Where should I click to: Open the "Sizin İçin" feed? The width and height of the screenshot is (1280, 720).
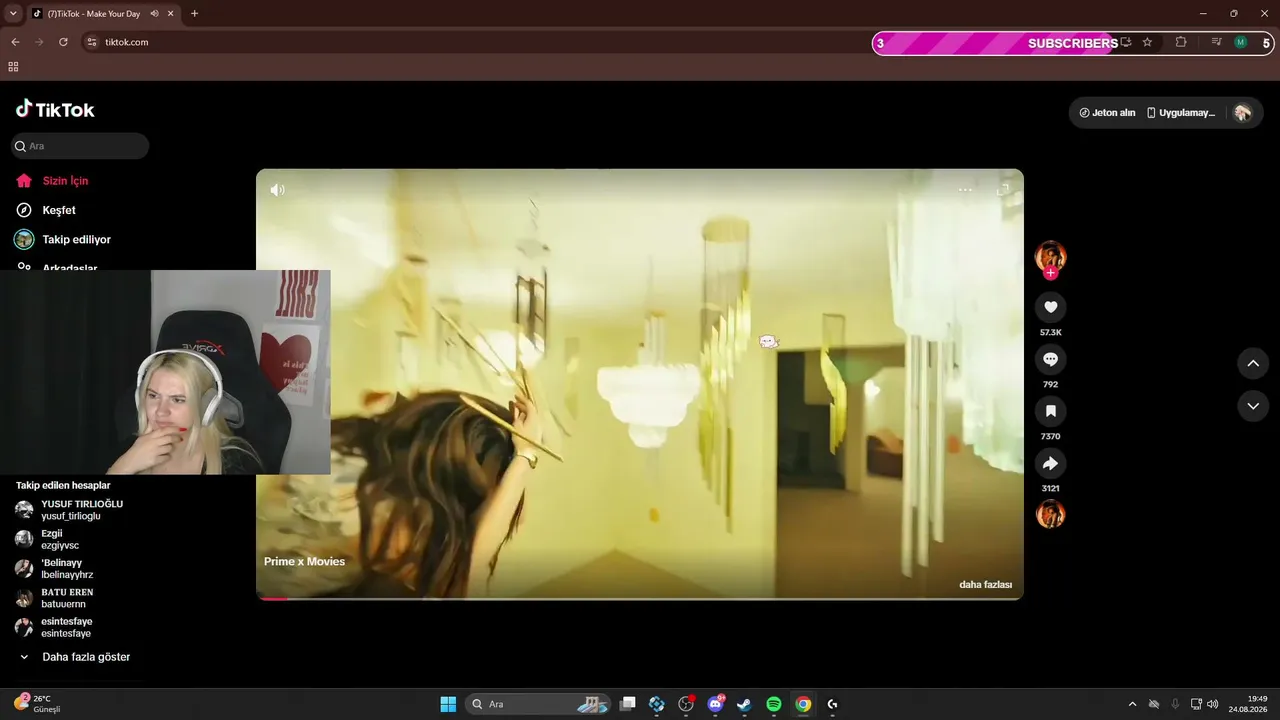point(52,181)
